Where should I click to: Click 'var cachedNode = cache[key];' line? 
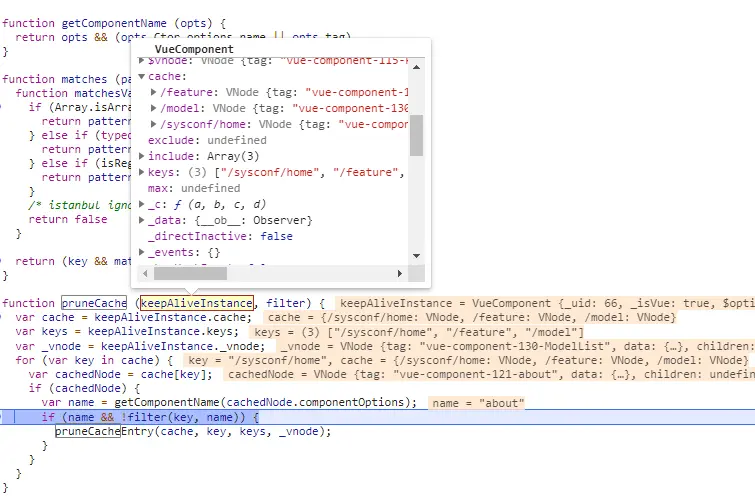120,374
